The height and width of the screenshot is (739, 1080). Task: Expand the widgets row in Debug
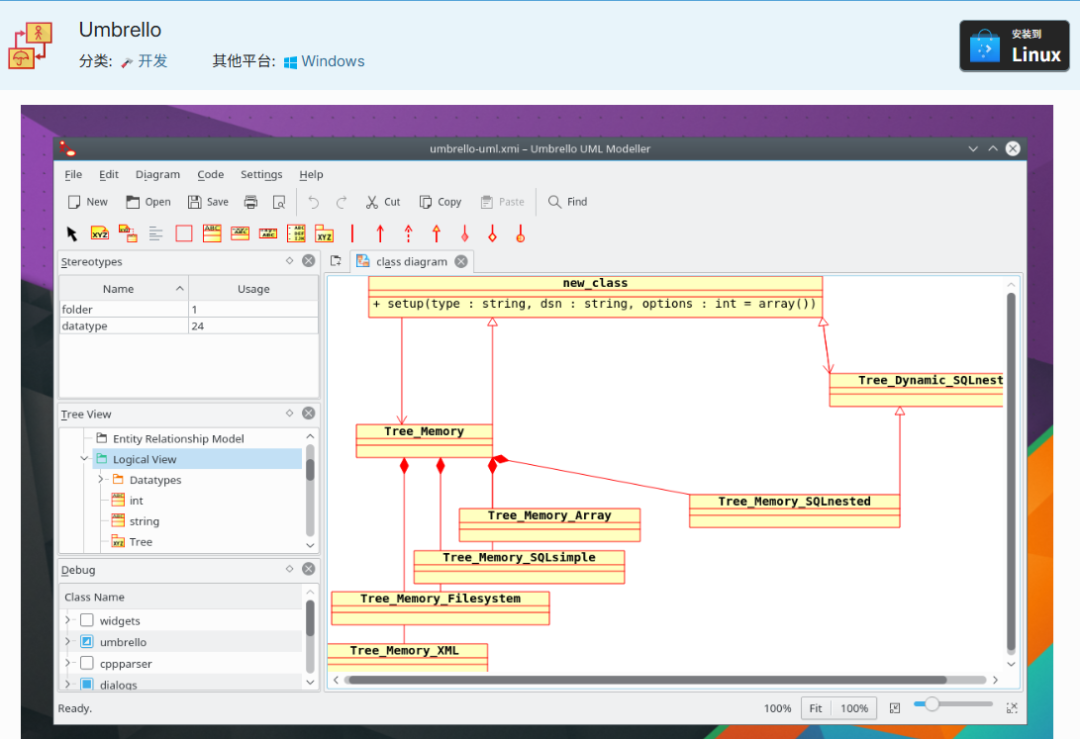(68, 621)
